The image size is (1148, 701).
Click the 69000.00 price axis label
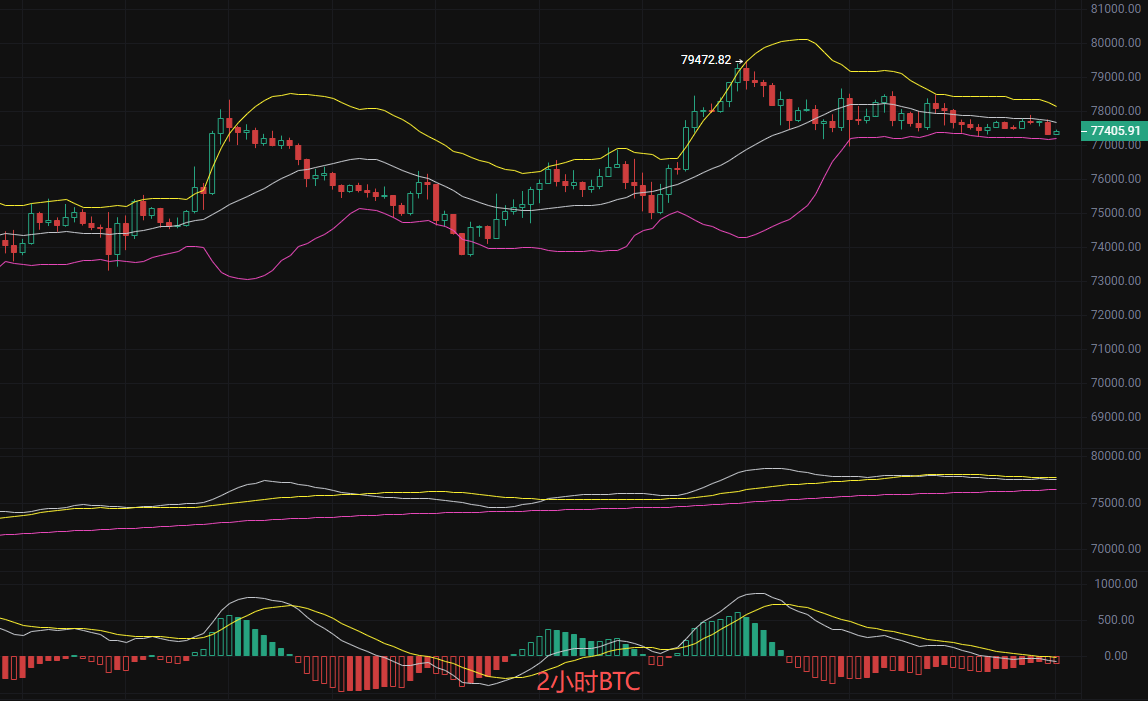point(1116,417)
